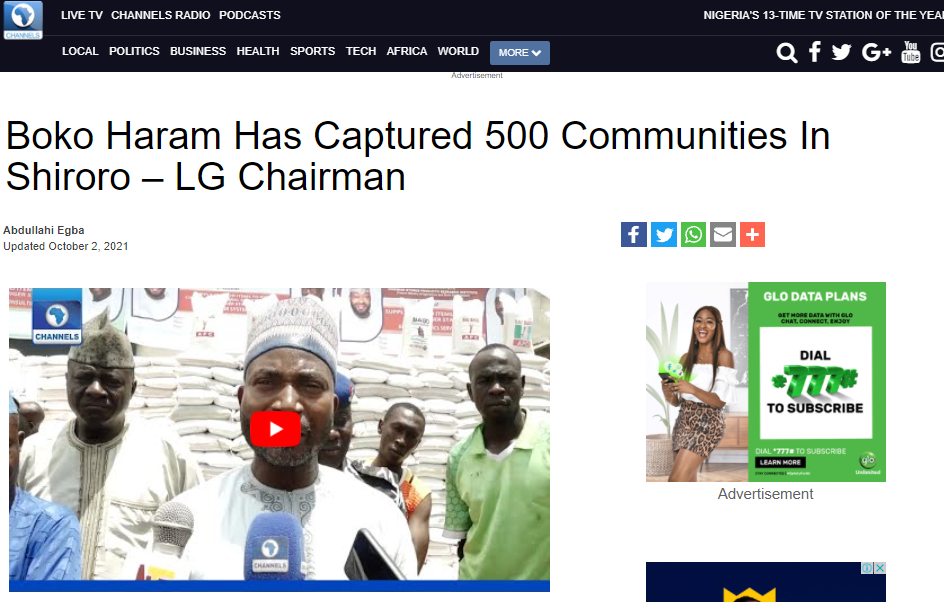The height and width of the screenshot is (602, 944).
Task: Share article via Twitter share button
Action: pyautogui.click(x=663, y=234)
